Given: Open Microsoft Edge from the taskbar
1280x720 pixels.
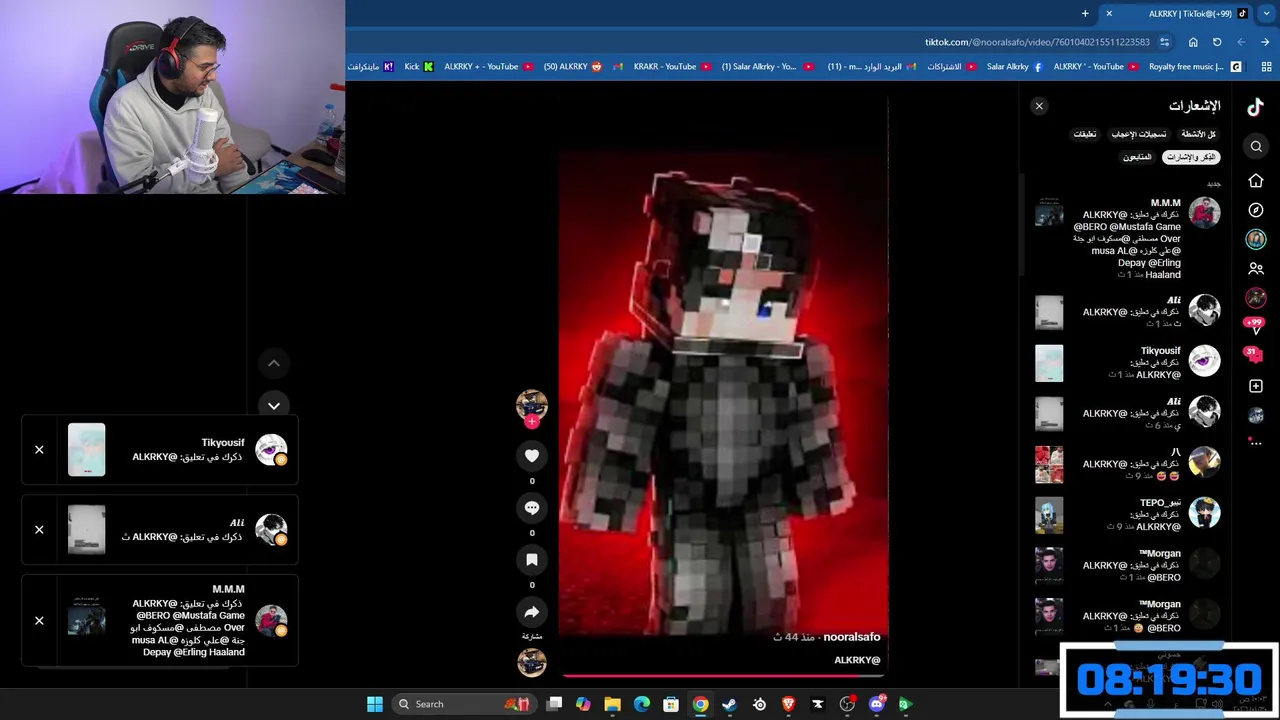Looking at the screenshot, I should [x=642, y=704].
